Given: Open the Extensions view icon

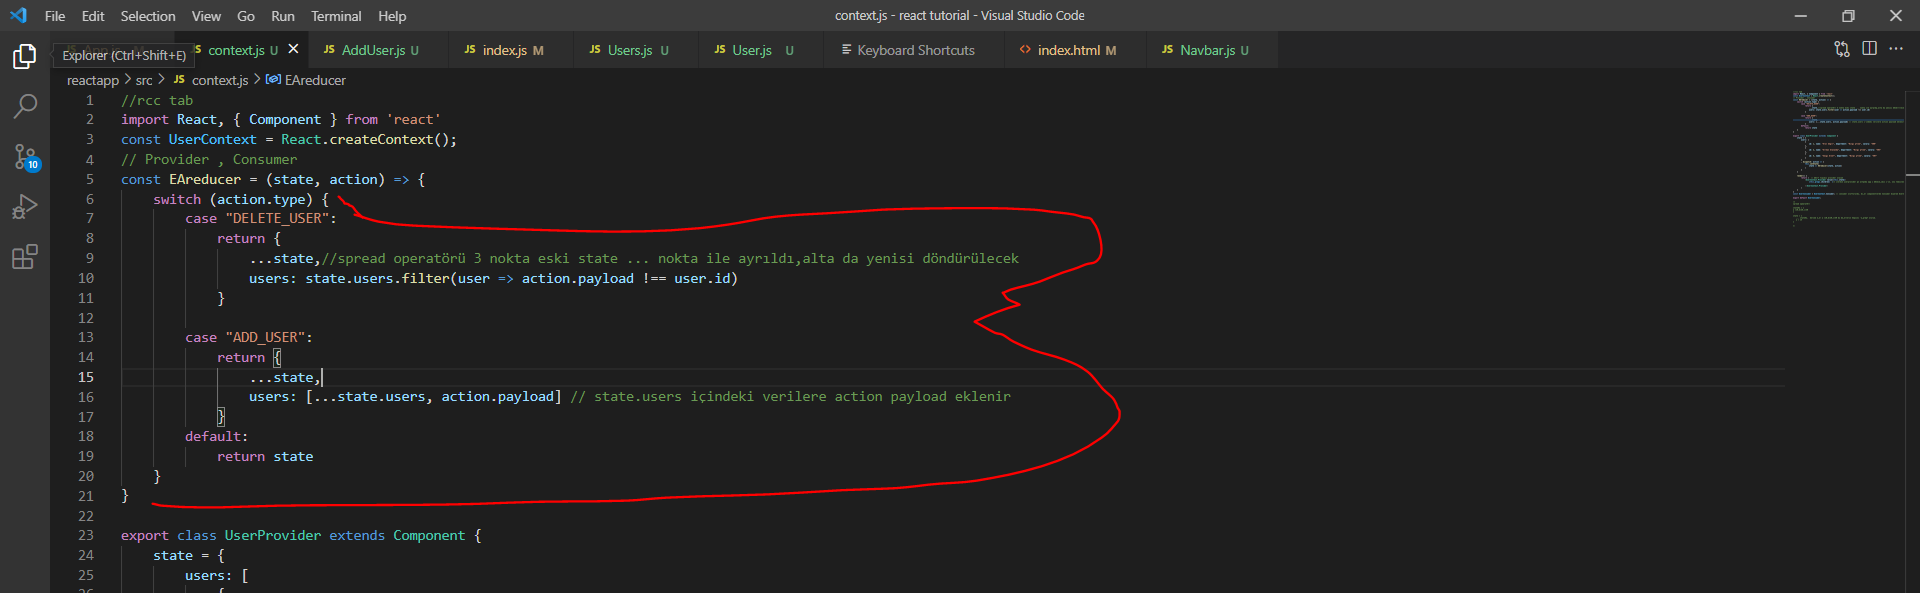Looking at the screenshot, I should pos(25,257).
